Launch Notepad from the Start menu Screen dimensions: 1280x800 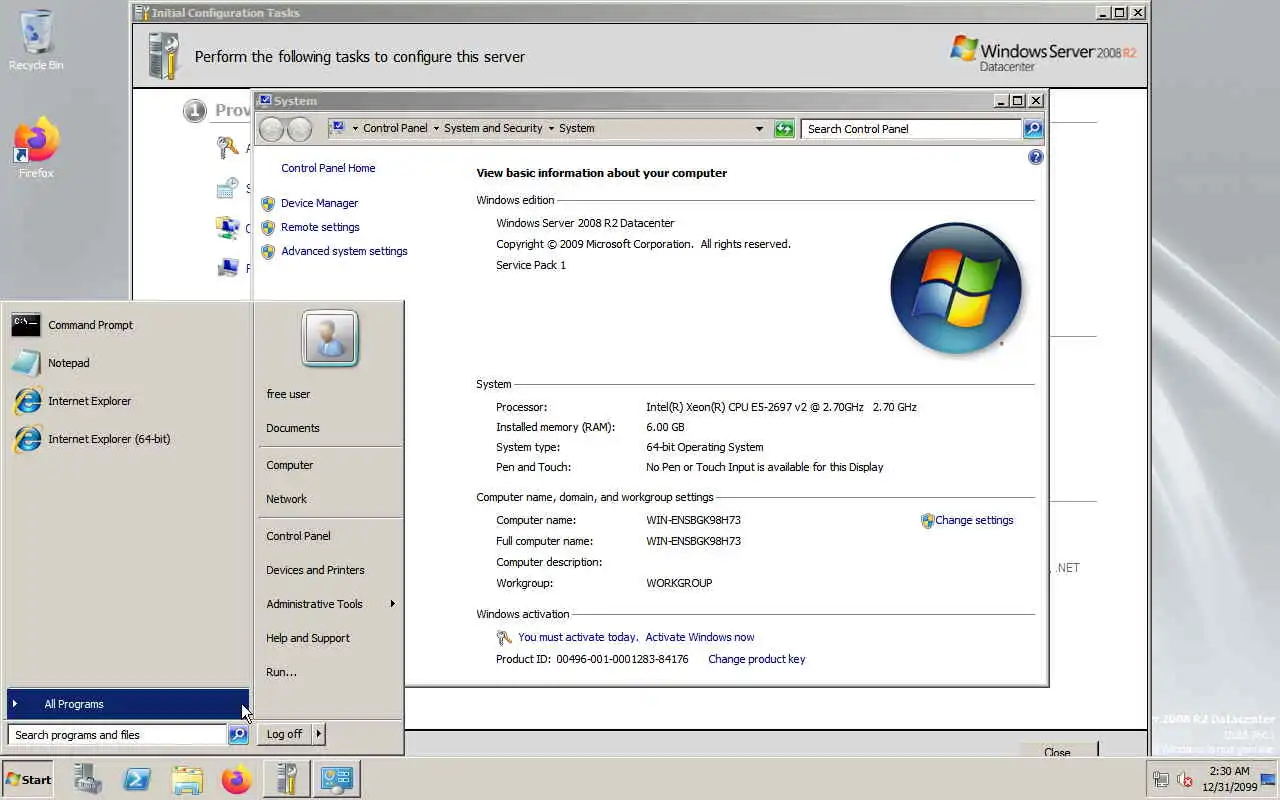point(126,363)
